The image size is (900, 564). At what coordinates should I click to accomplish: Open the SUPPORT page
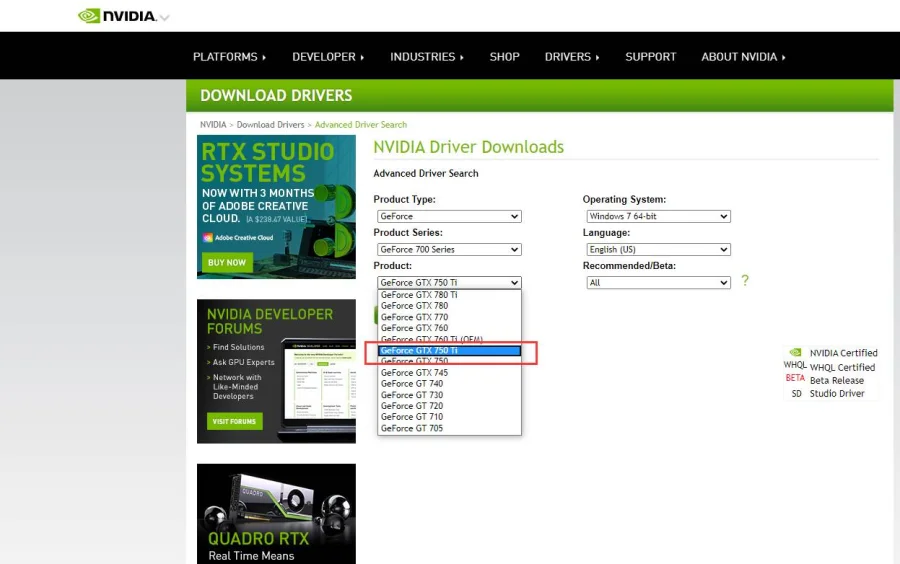(x=651, y=57)
